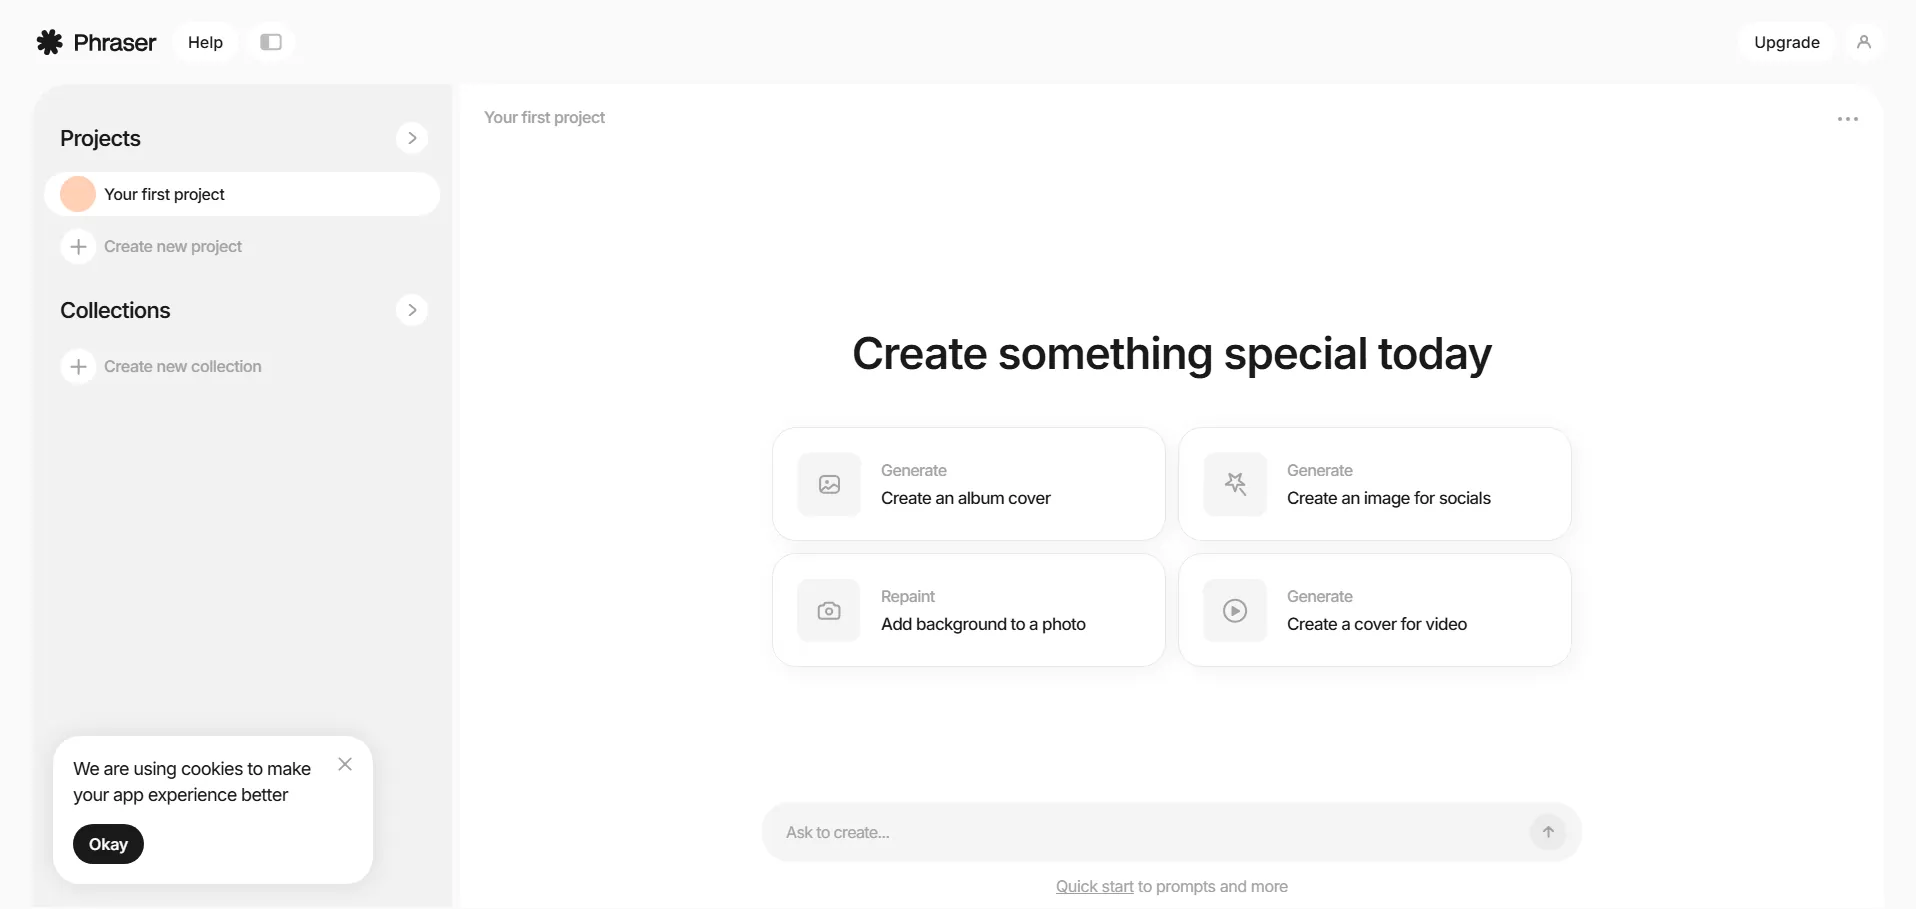
Task: Click the plus icon for new collection
Action: (x=78, y=366)
